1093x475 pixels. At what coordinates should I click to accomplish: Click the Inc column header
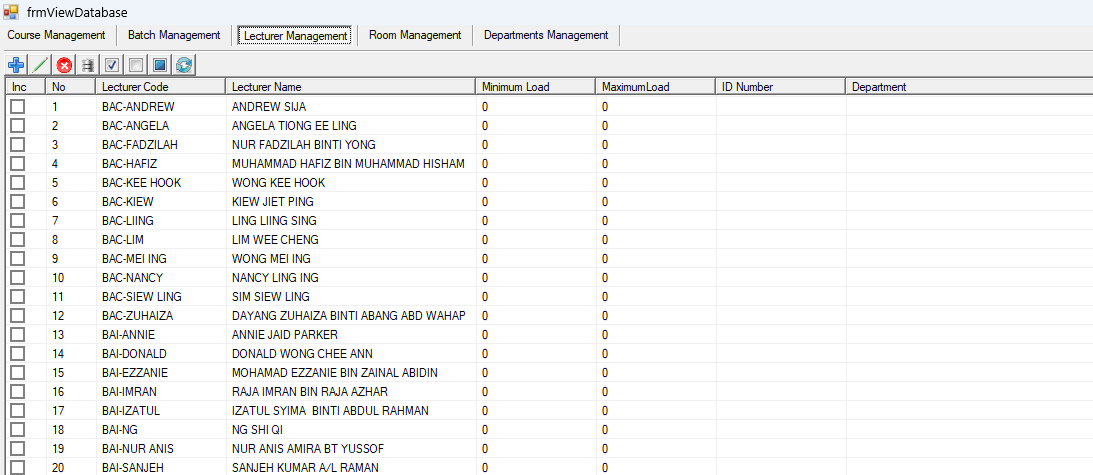pyautogui.click(x=26, y=87)
